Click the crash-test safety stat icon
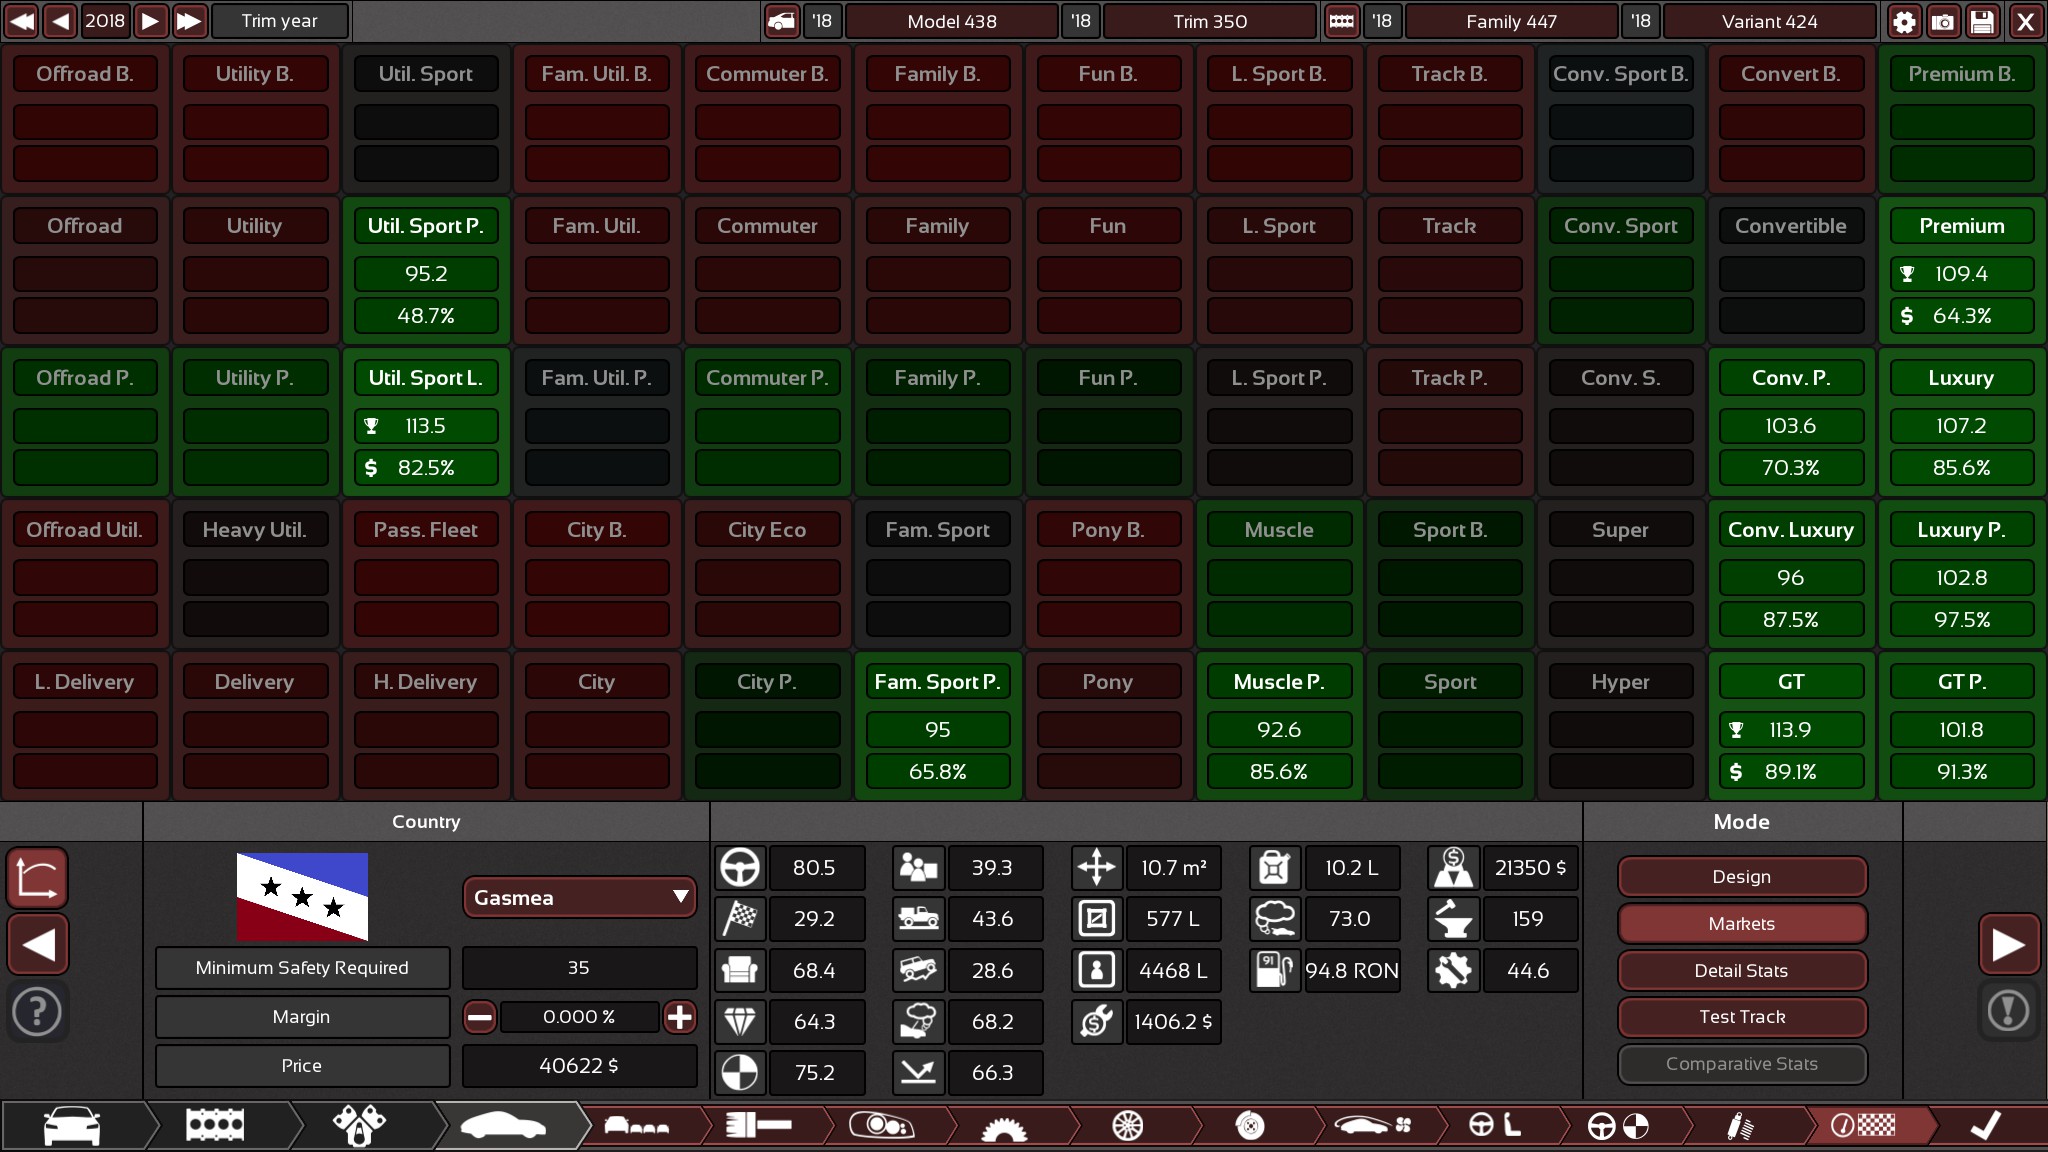 coord(740,1072)
